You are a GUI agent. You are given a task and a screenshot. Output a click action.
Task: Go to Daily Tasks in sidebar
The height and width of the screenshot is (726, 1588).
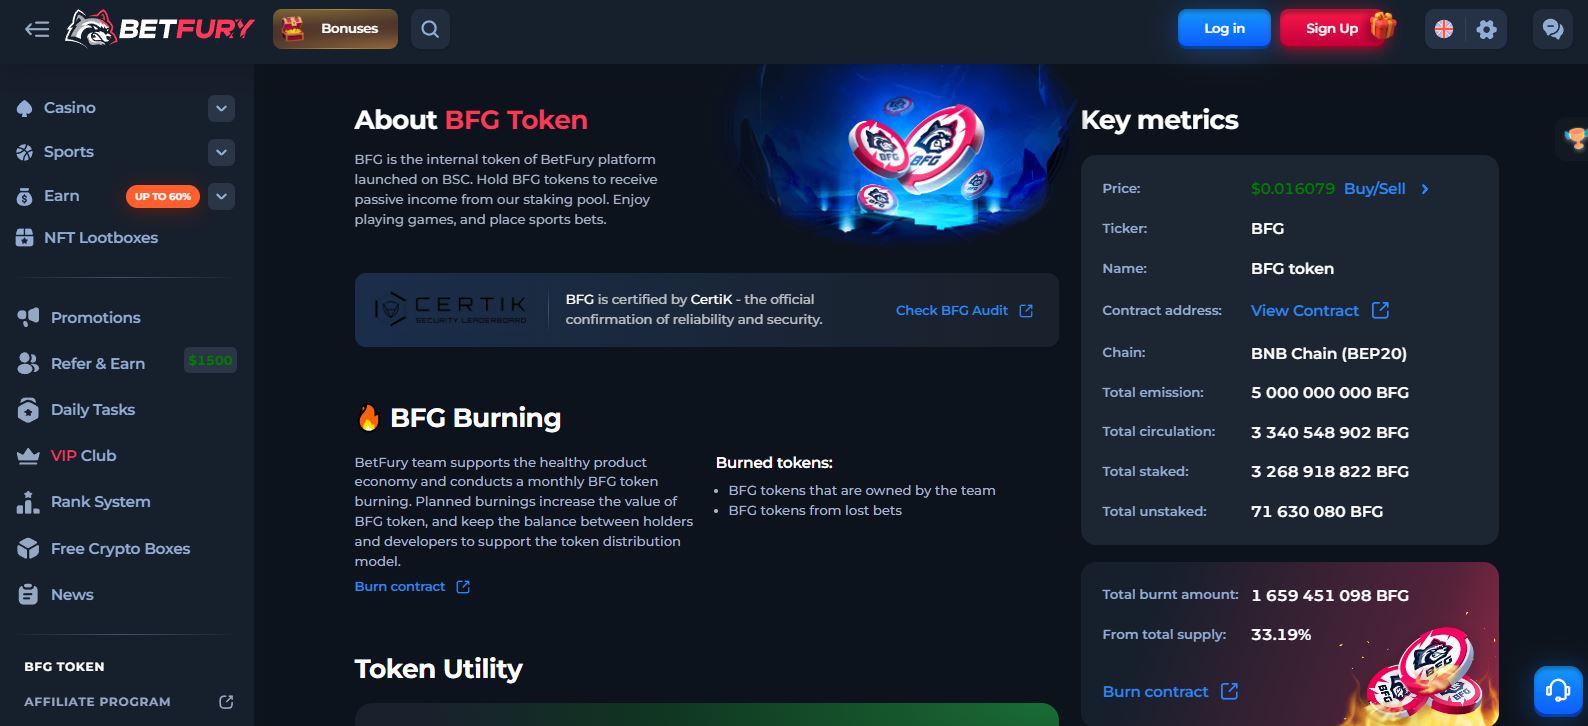pos(92,410)
